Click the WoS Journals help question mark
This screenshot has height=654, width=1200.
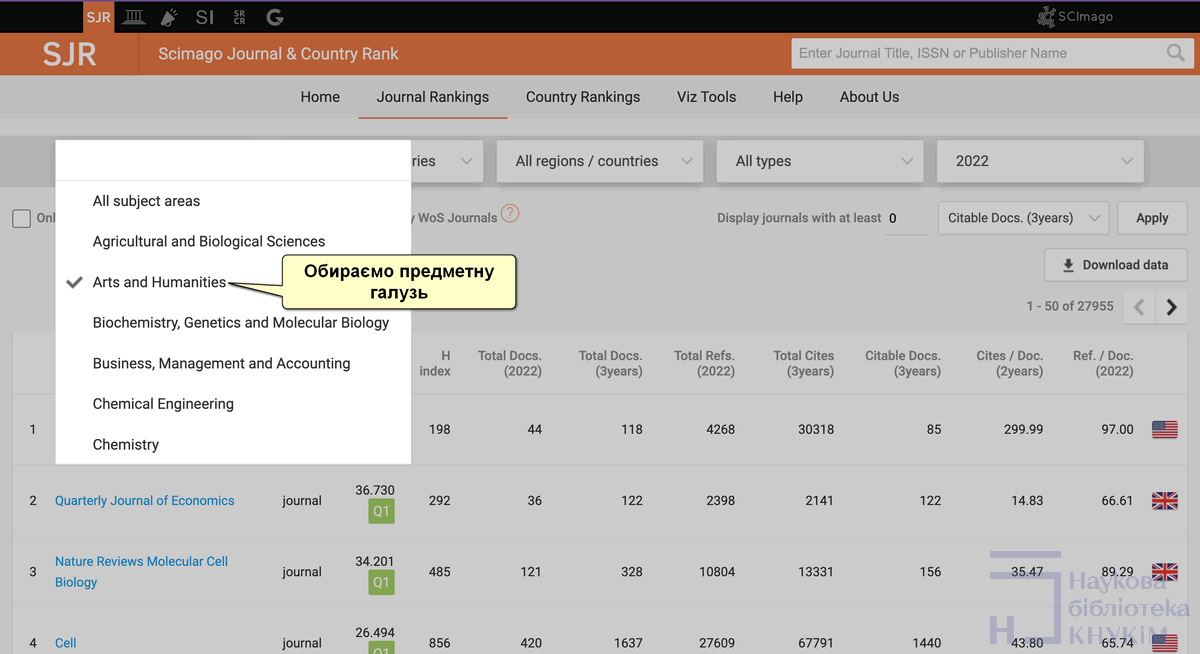coord(510,213)
